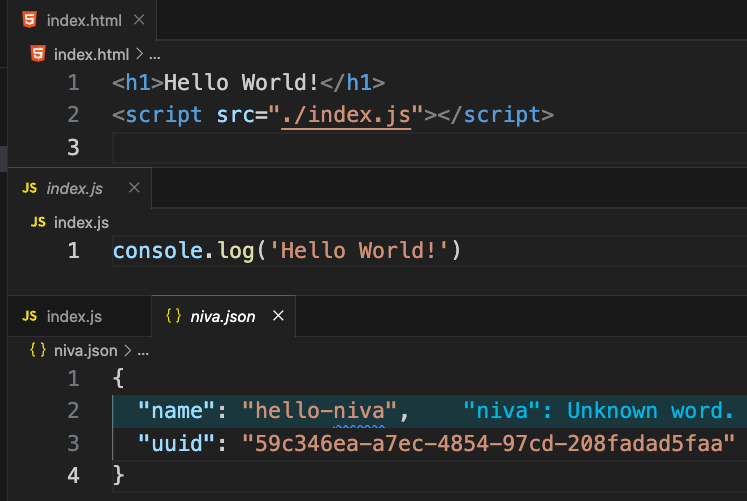
Task: Click the JS icon on italic index.js tab
Action: pos(30,188)
